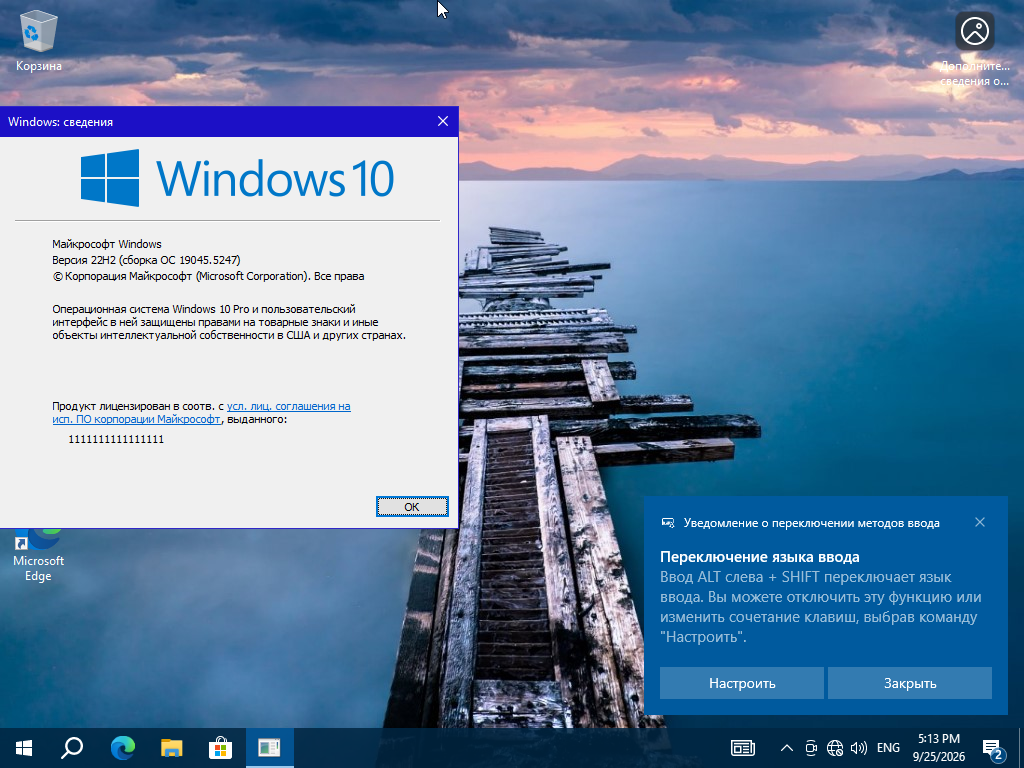This screenshot has width=1024, height=768.
Task: Select the winver app taskbar button
Action: 270,748
